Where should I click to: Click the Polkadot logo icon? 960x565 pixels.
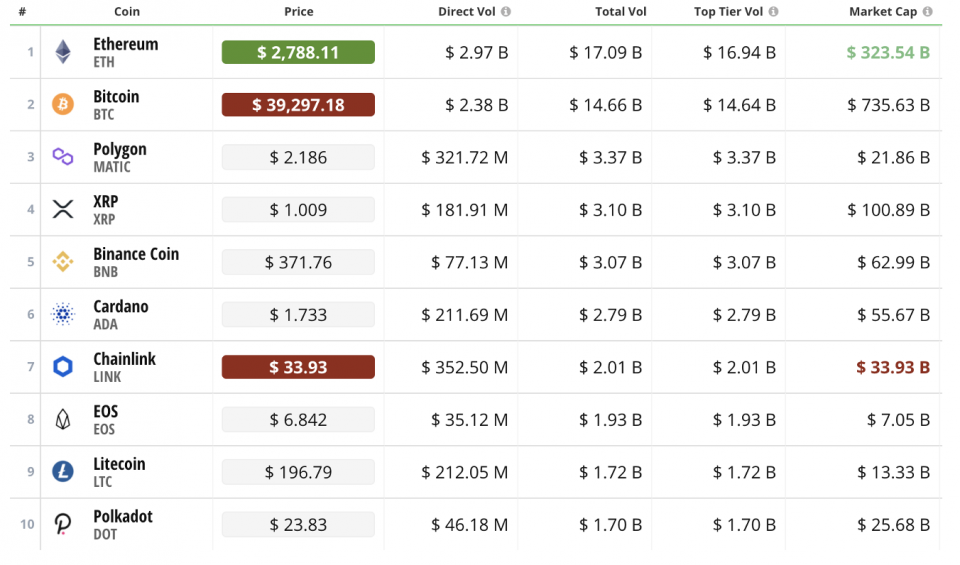pyautogui.click(x=63, y=524)
